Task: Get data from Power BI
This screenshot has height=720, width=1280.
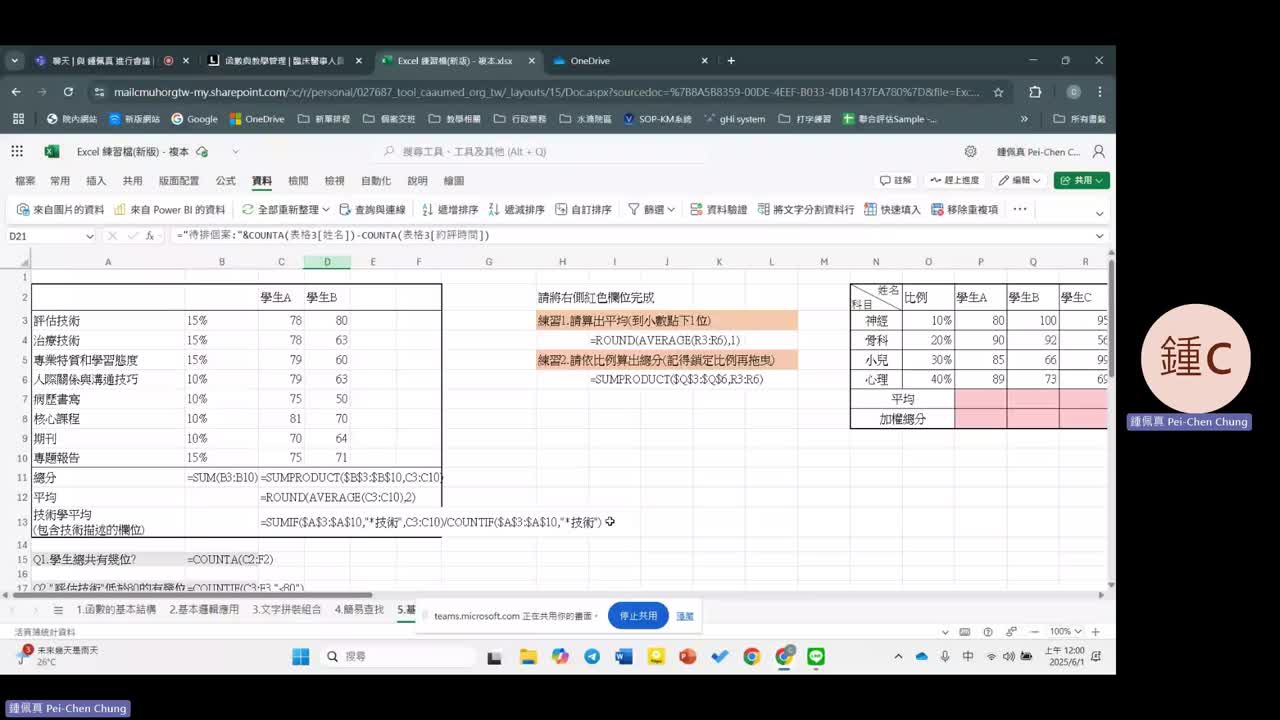Action: 170,210
